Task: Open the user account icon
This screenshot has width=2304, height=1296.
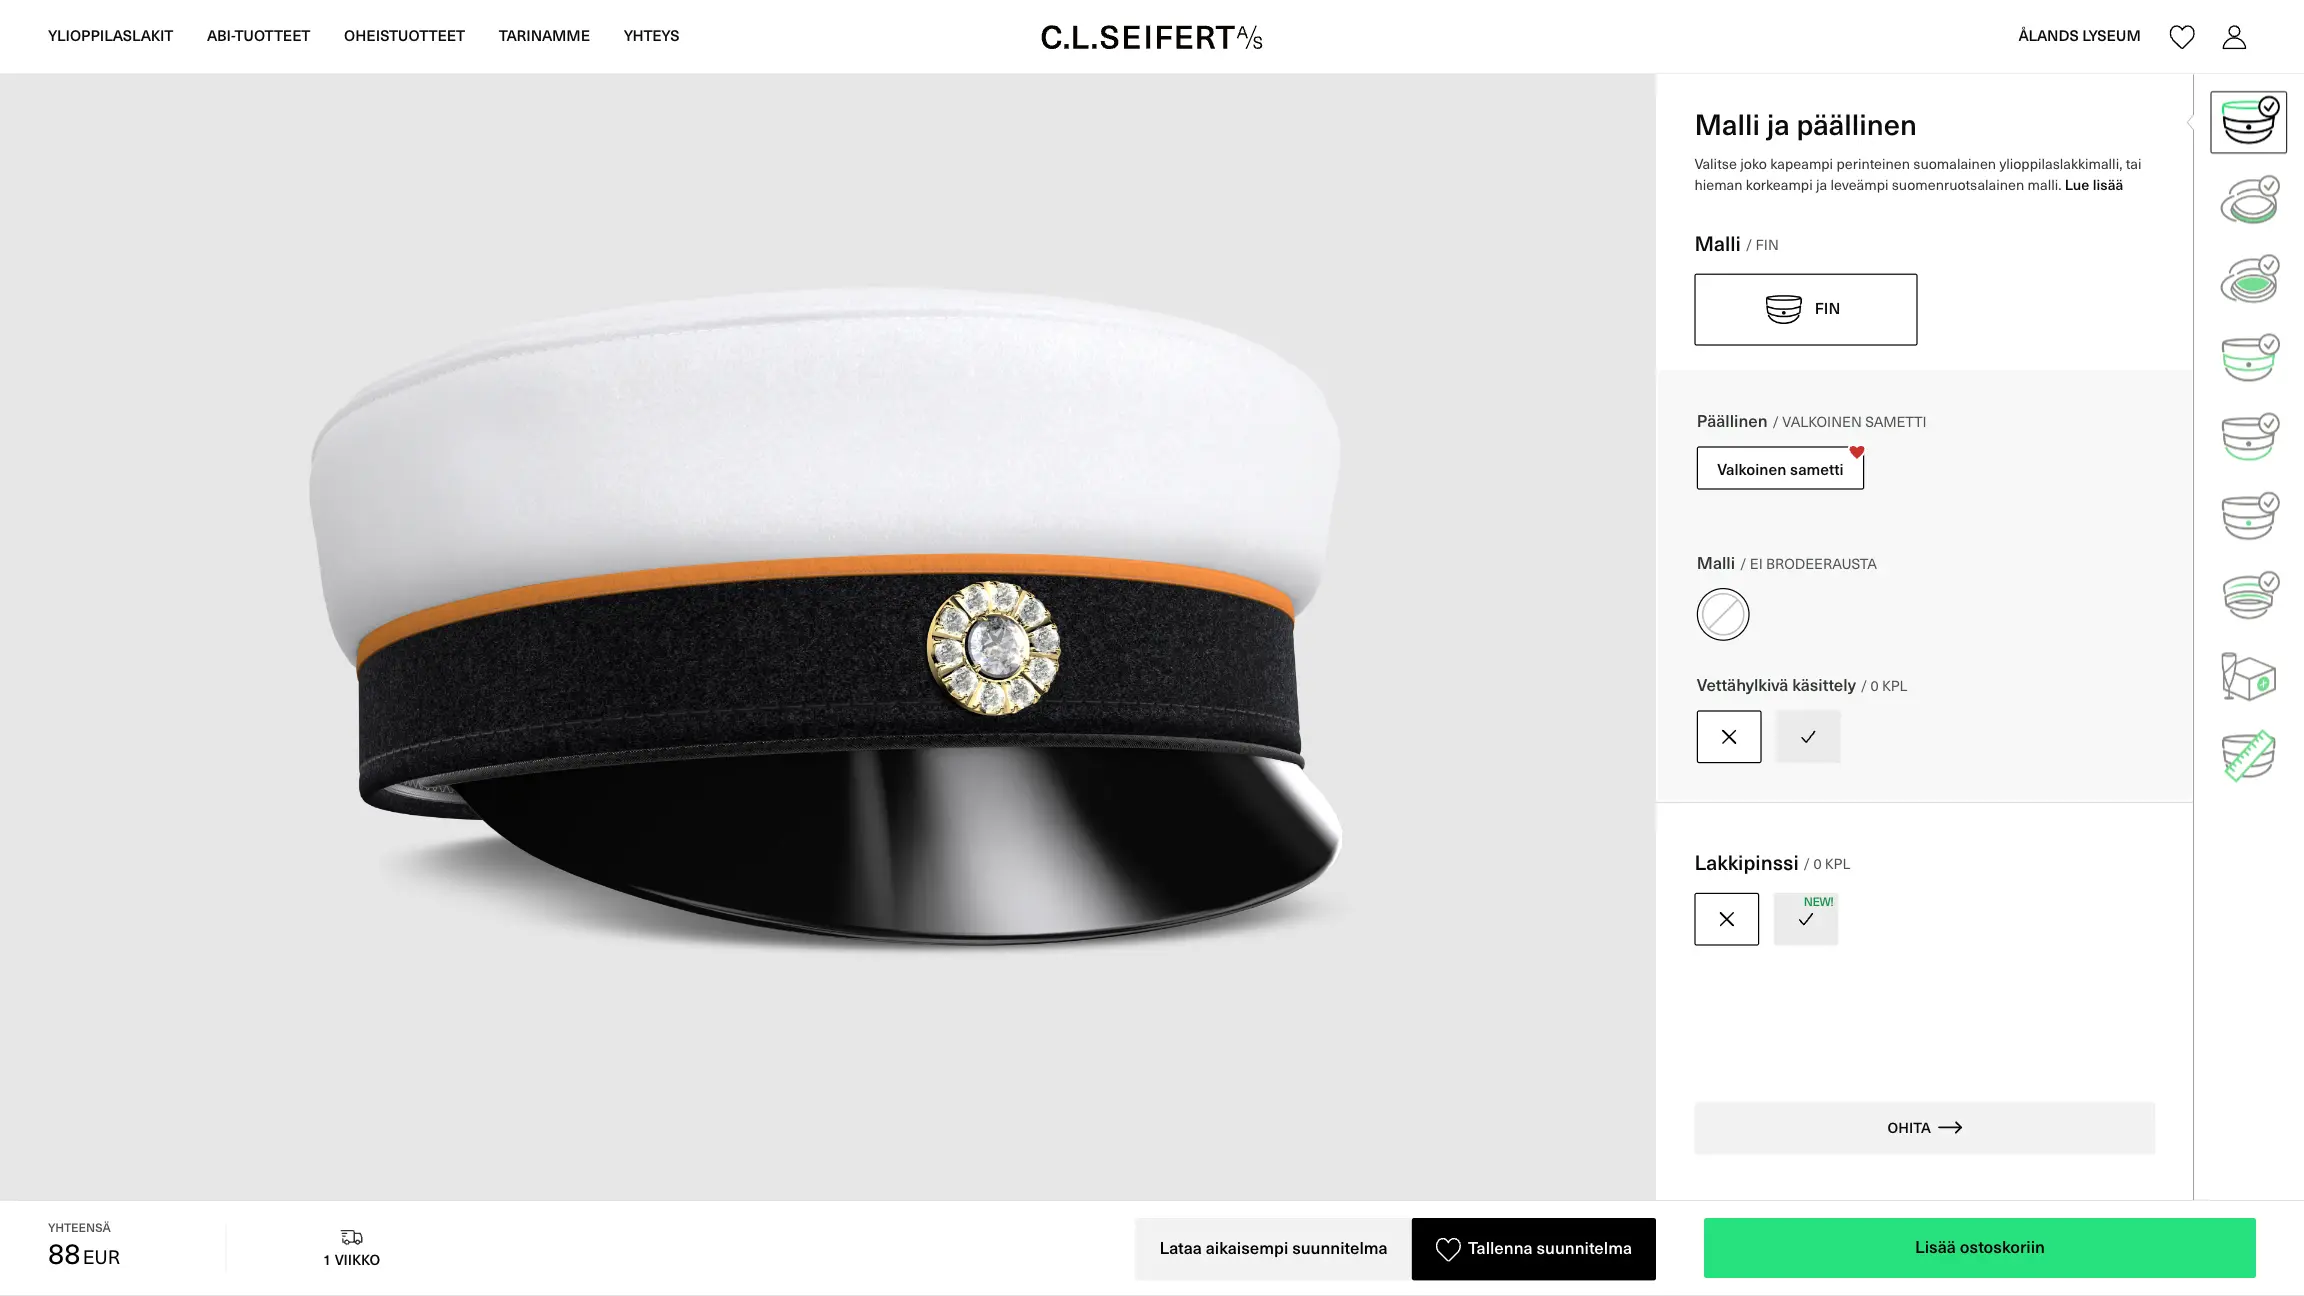Action: (x=2234, y=37)
